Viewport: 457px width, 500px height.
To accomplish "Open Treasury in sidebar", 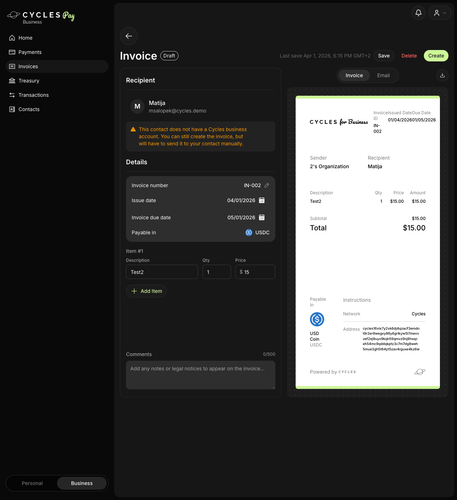I will [57, 81].
